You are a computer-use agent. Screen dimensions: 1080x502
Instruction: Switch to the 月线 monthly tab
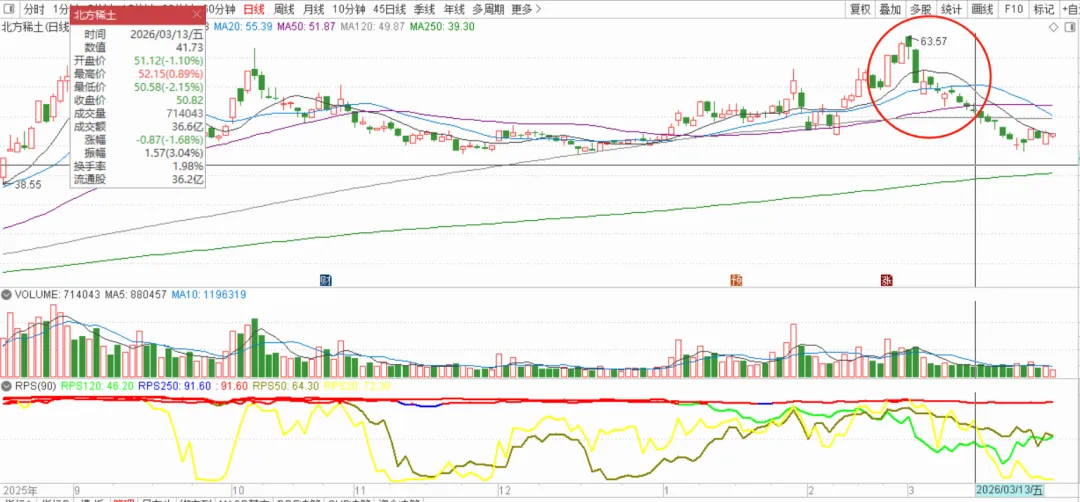tap(314, 9)
